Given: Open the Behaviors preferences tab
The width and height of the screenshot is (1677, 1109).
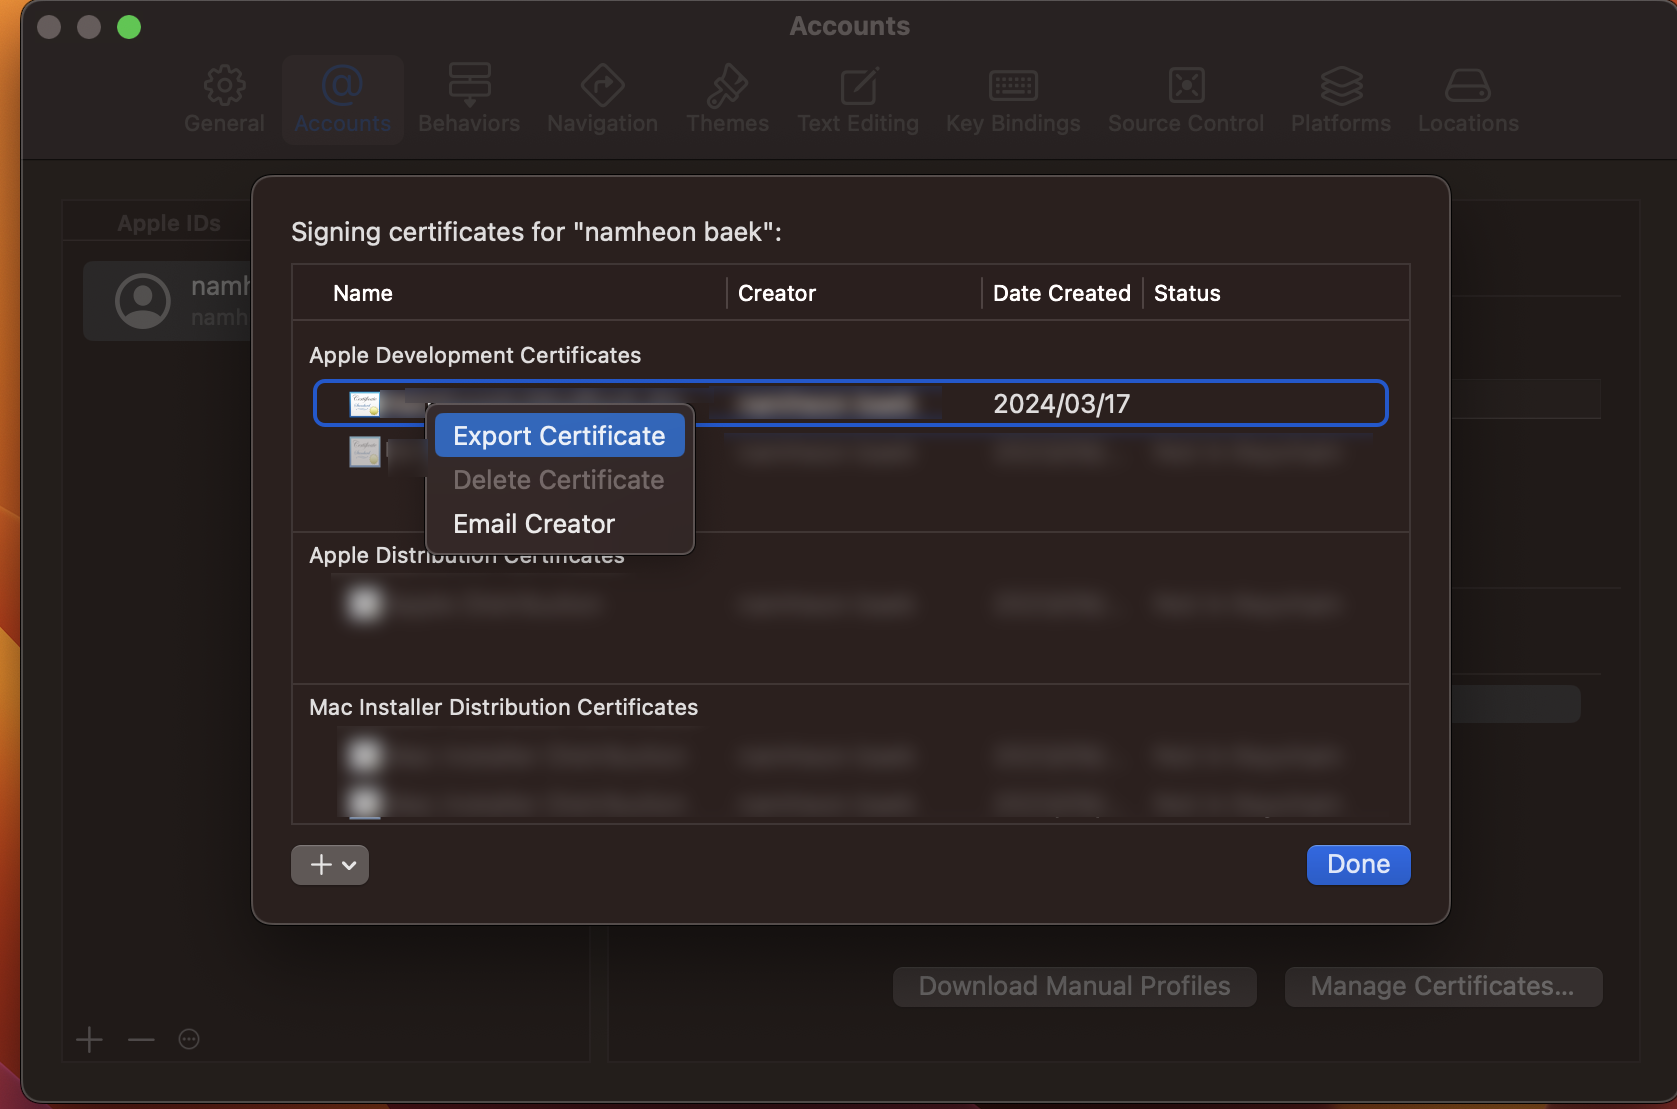Looking at the screenshot, I should coord(469,100).
